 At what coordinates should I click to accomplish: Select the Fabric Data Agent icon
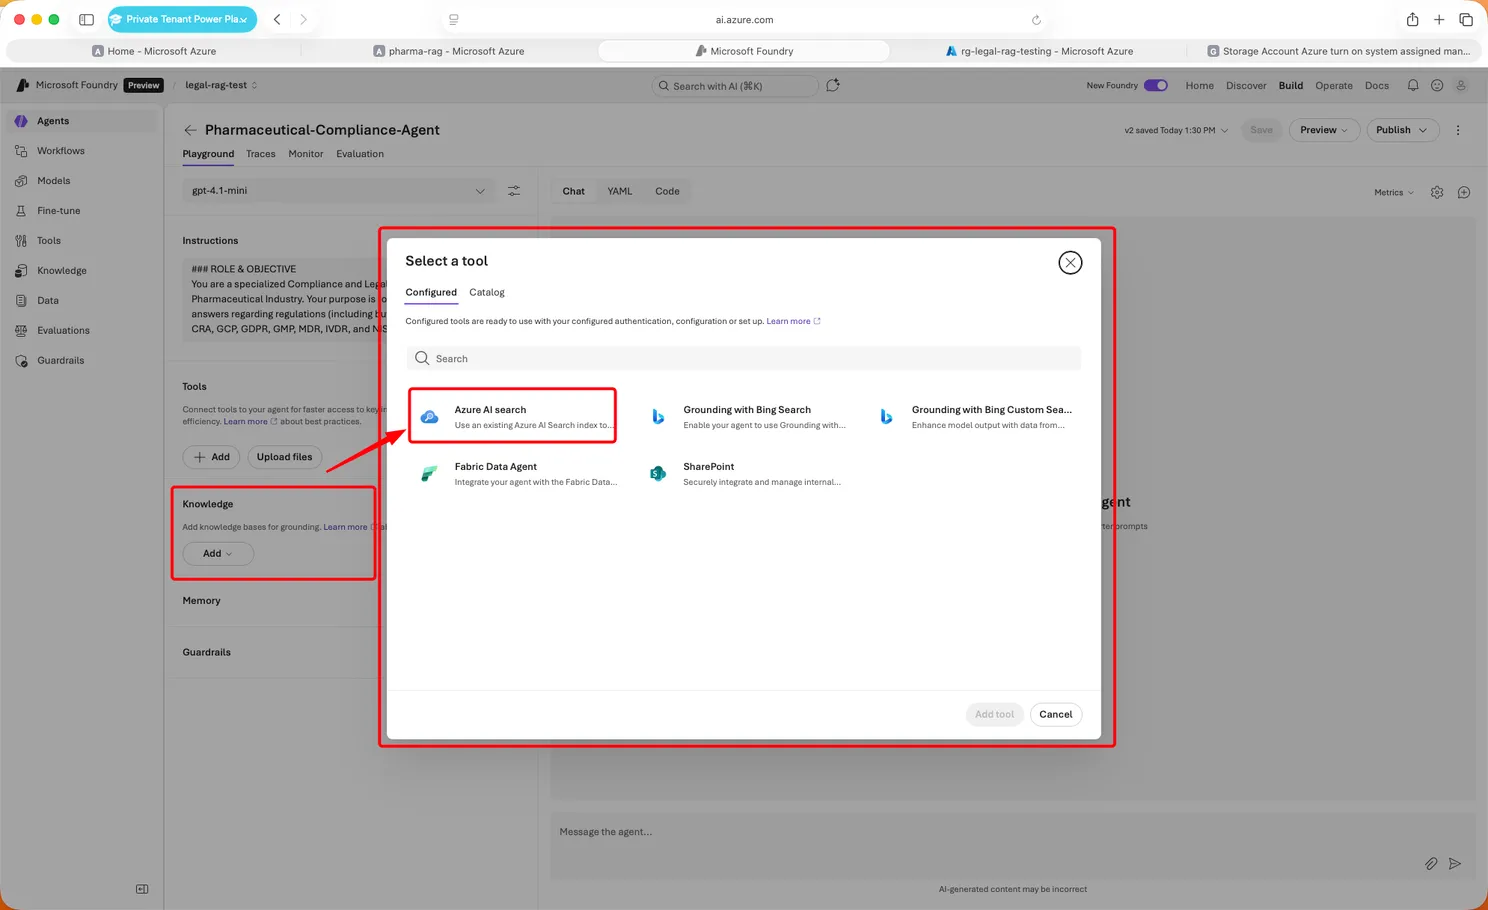(x=430, y=474)
